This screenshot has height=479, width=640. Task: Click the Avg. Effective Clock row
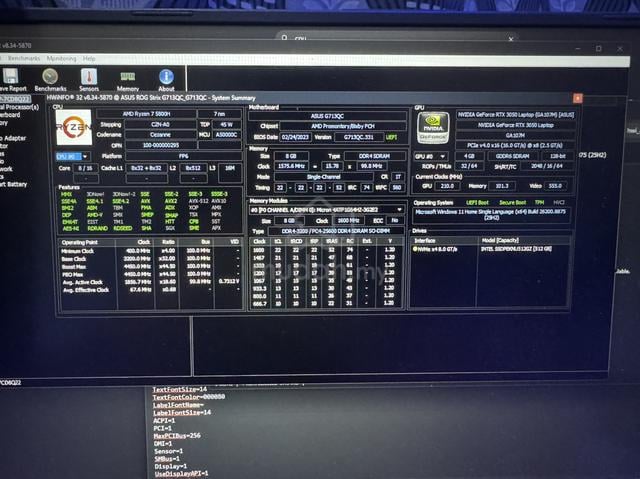(149, 290)
